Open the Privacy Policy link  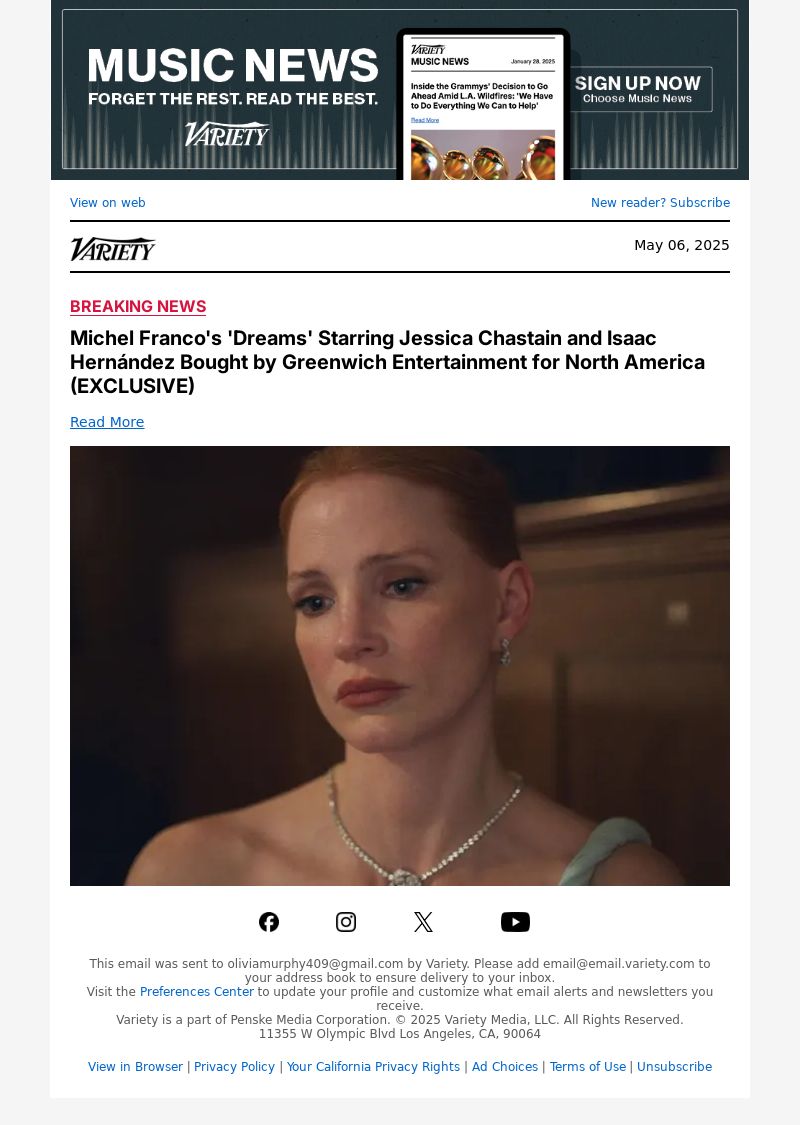click(x=234, y=1067)
